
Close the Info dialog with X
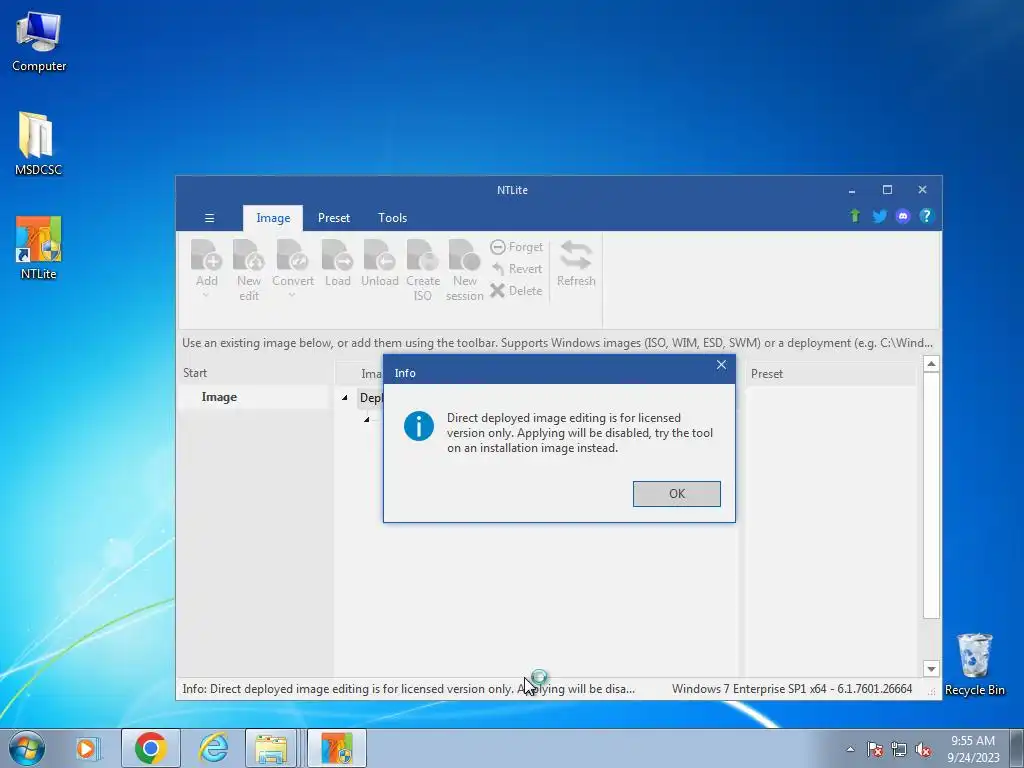pyautogui.click(x=721, y=365)
